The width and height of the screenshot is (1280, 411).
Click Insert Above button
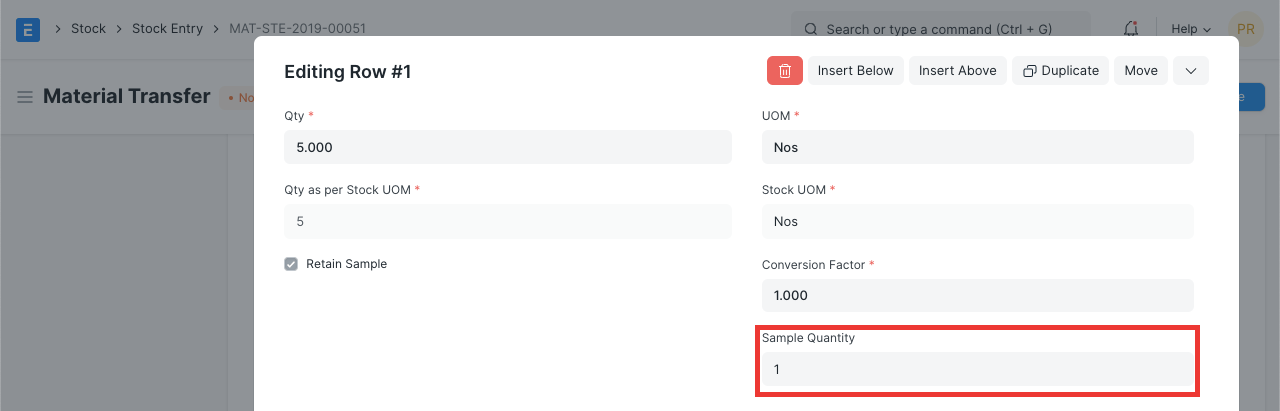pos(957,71)
